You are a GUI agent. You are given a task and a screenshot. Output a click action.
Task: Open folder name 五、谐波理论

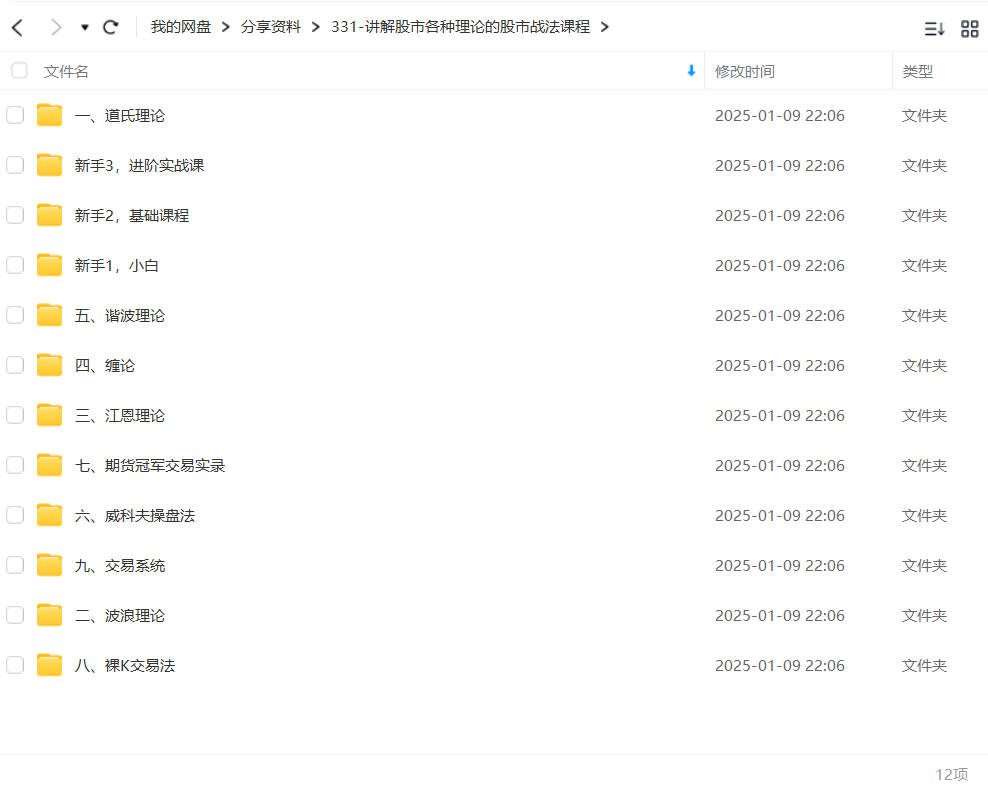[120, 316]
